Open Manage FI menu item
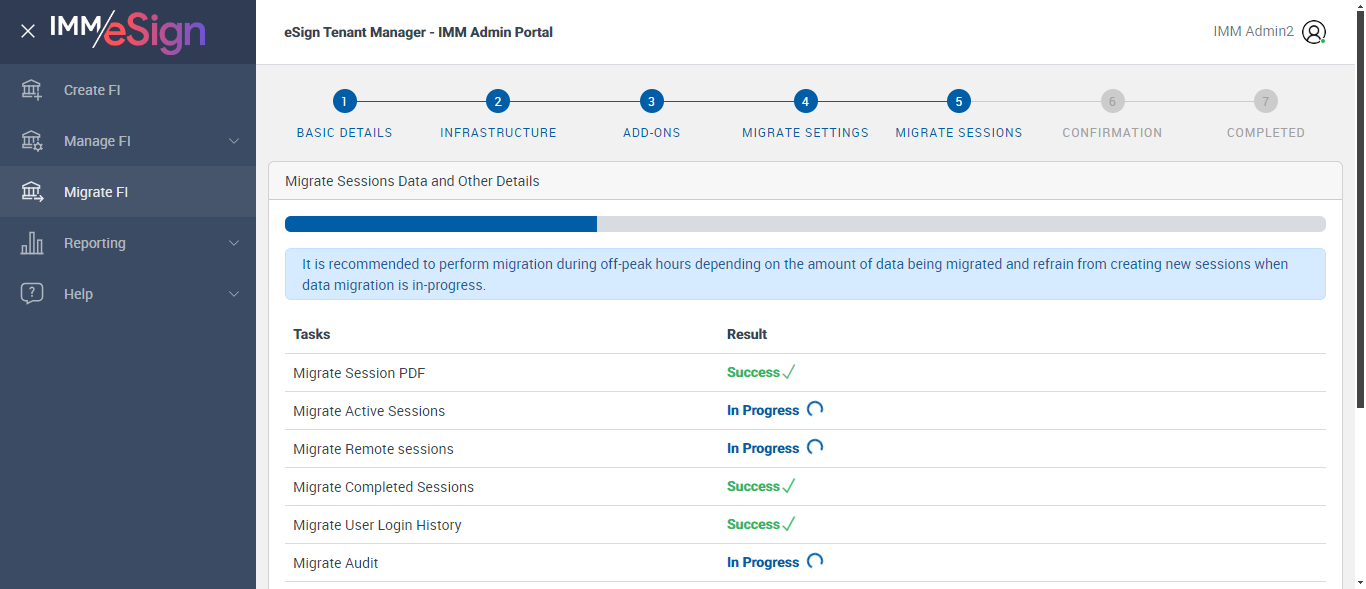This screenshot has width=1366, height=589. (128, 141)
